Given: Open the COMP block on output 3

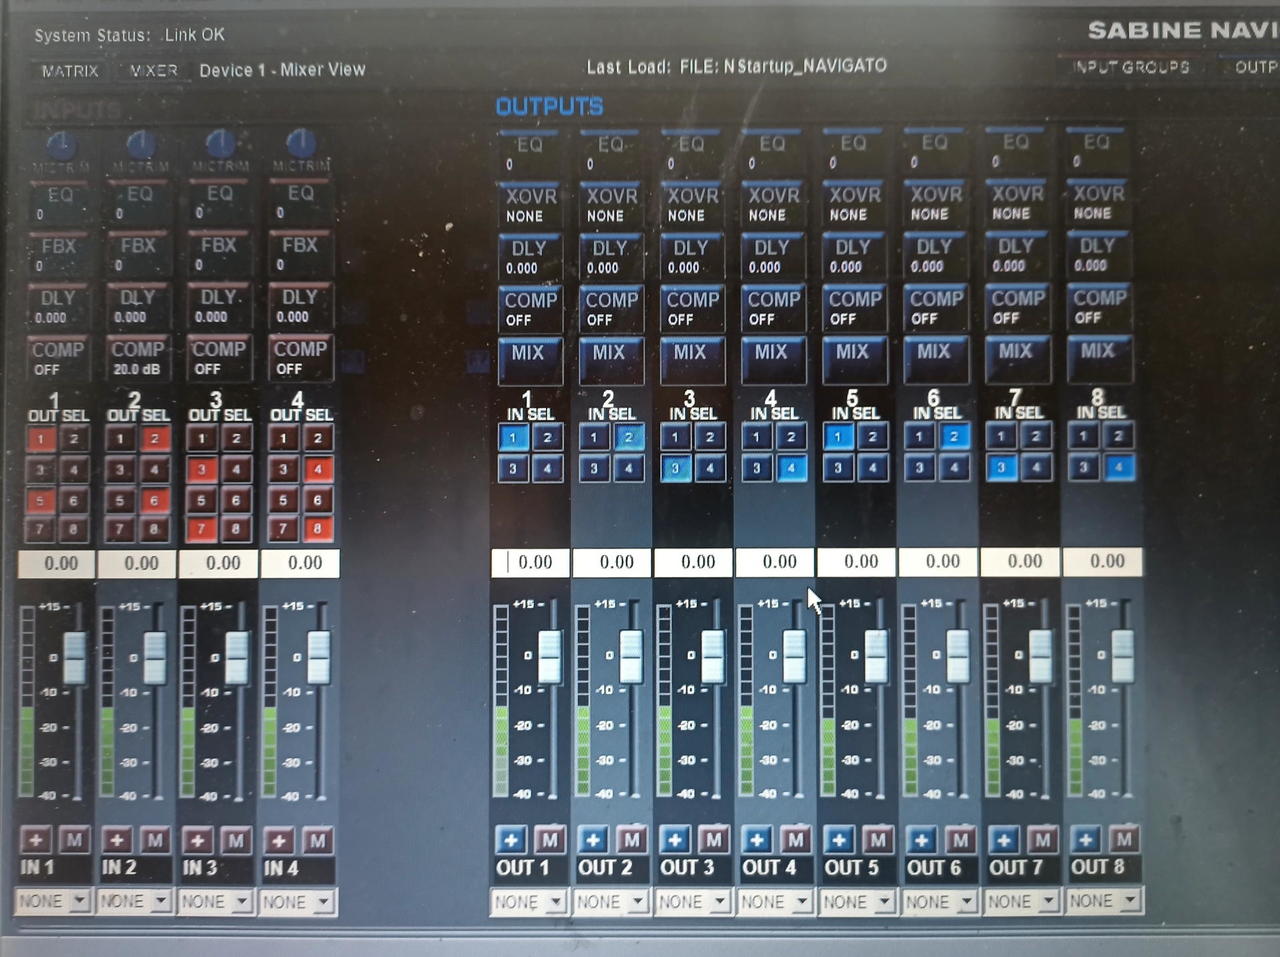Looking at the screenshot, I should 692,309.
